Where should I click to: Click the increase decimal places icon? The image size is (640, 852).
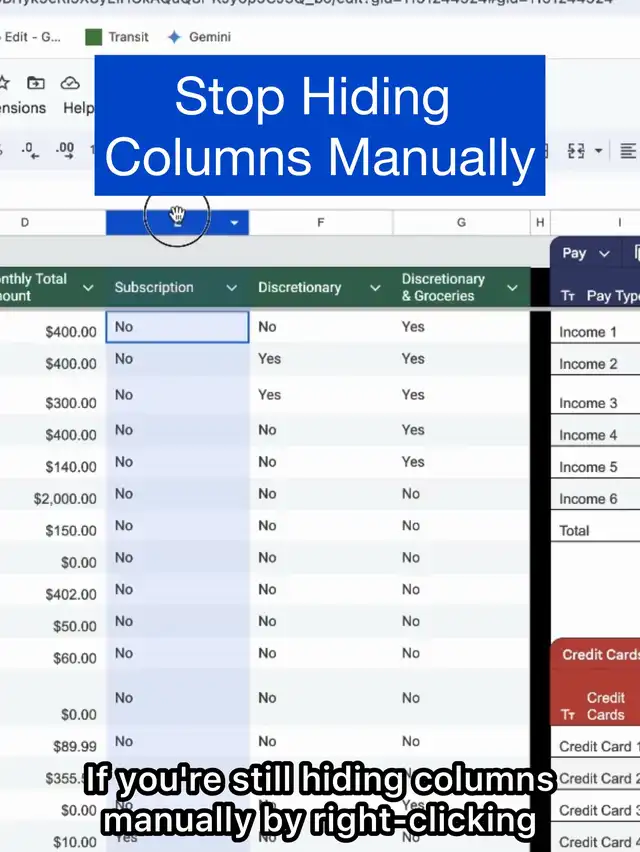(x=65, y=150)
